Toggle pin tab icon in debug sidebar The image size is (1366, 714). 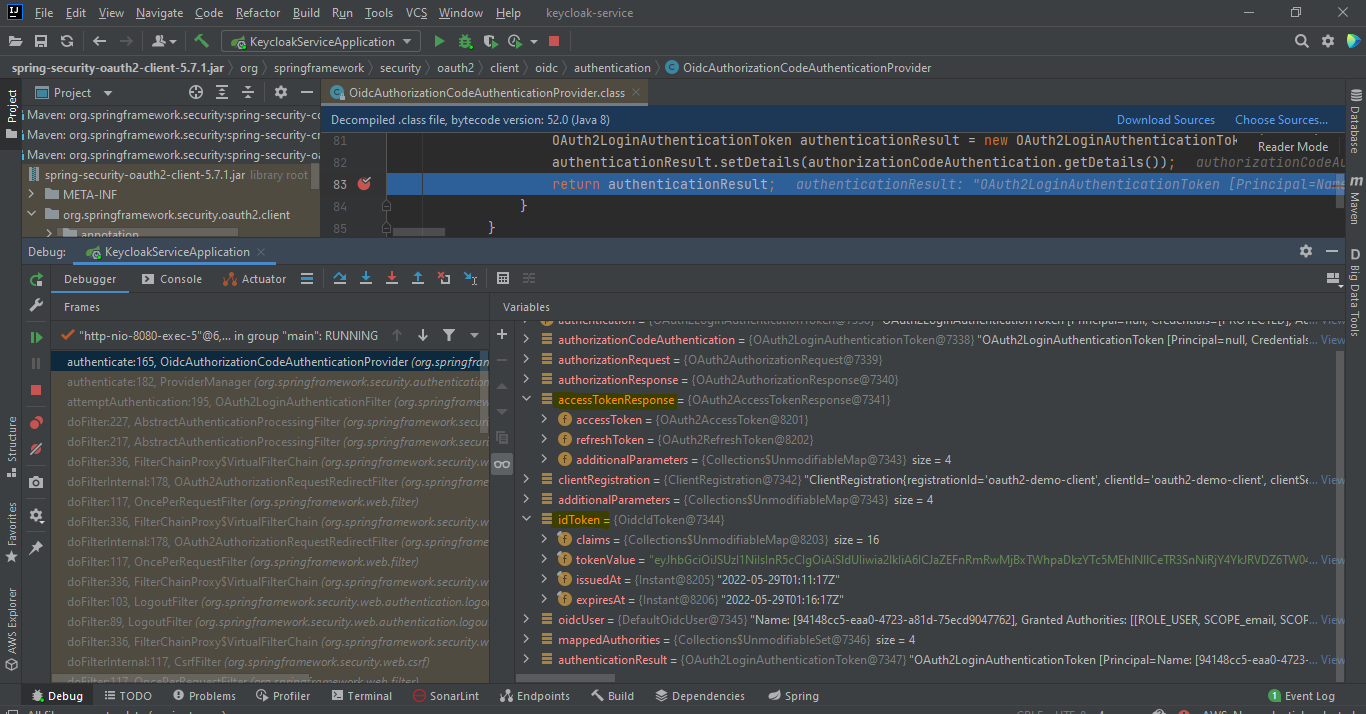(36, 548)
